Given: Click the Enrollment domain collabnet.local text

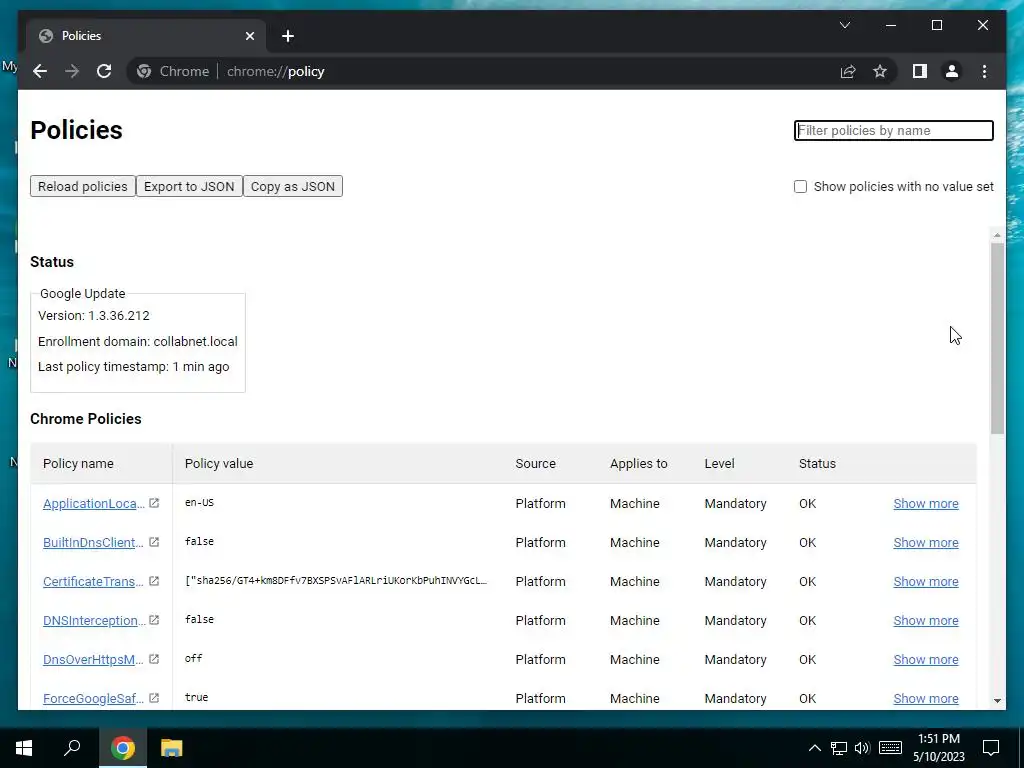Looking at the screenshot, I should [138, 342].
